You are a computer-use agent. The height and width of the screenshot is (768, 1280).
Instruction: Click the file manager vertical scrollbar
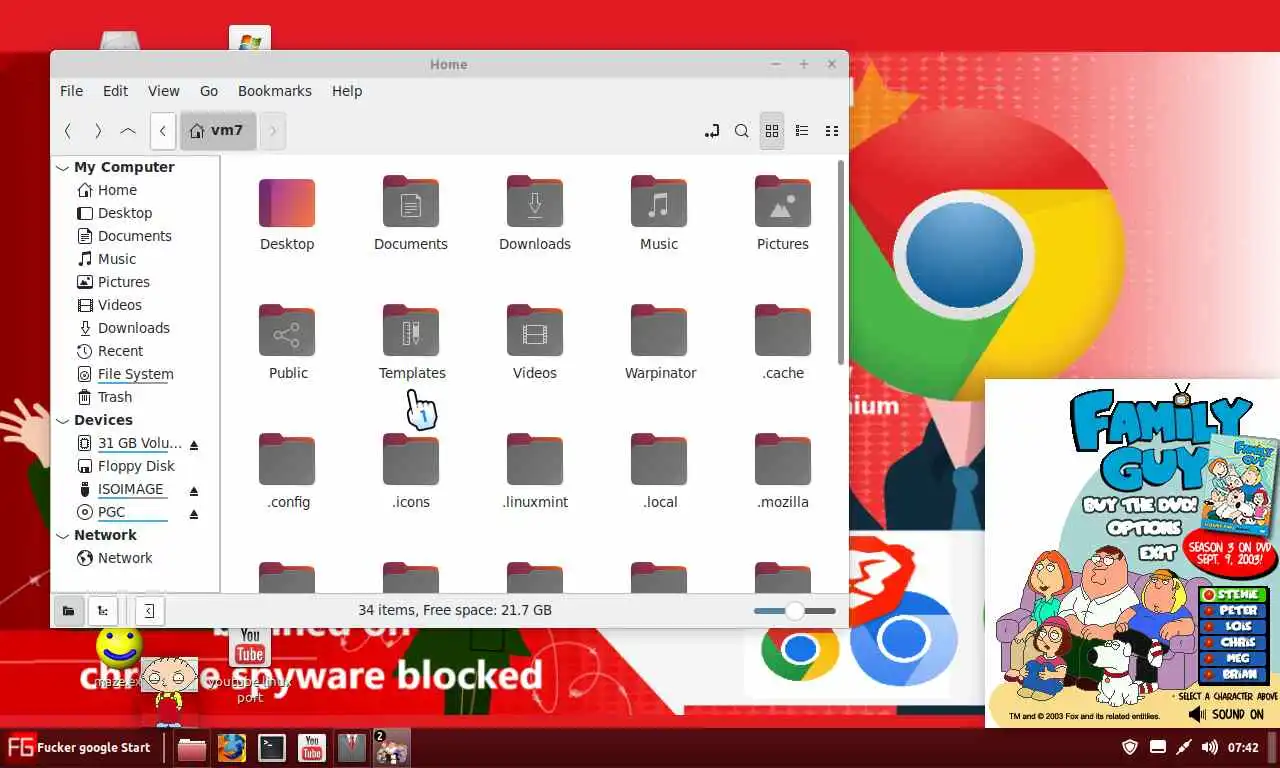(x=841, y=264)
